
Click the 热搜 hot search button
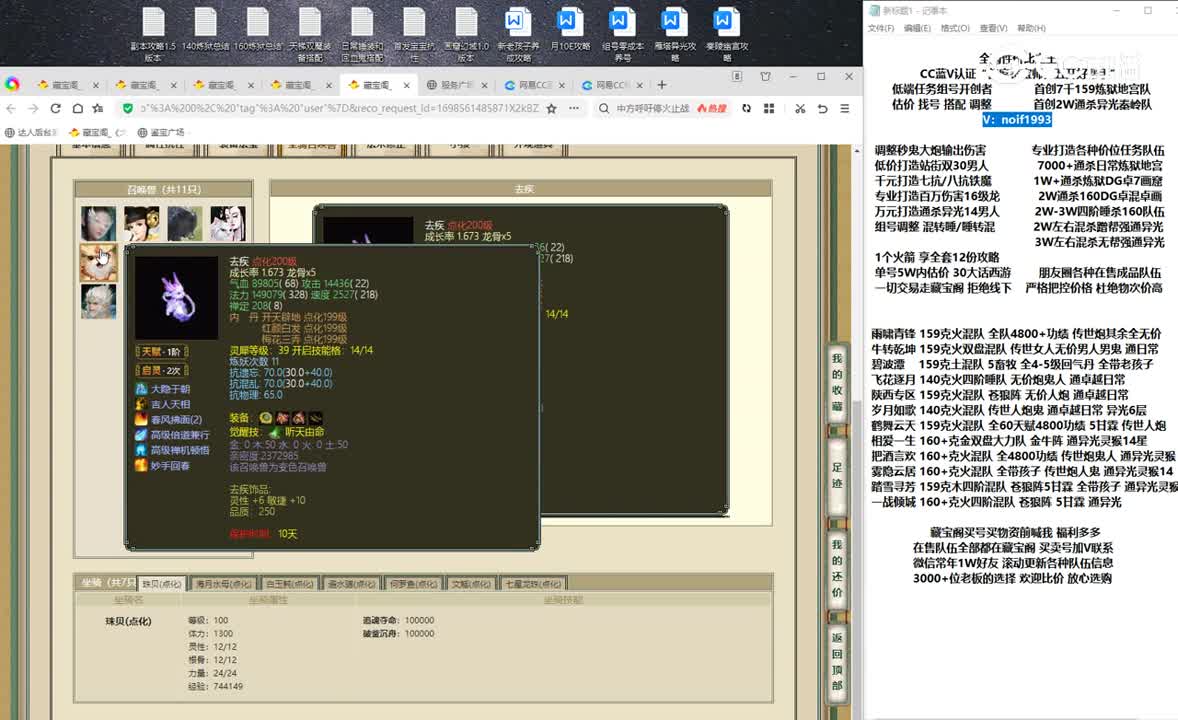click(x=712, y=108)
